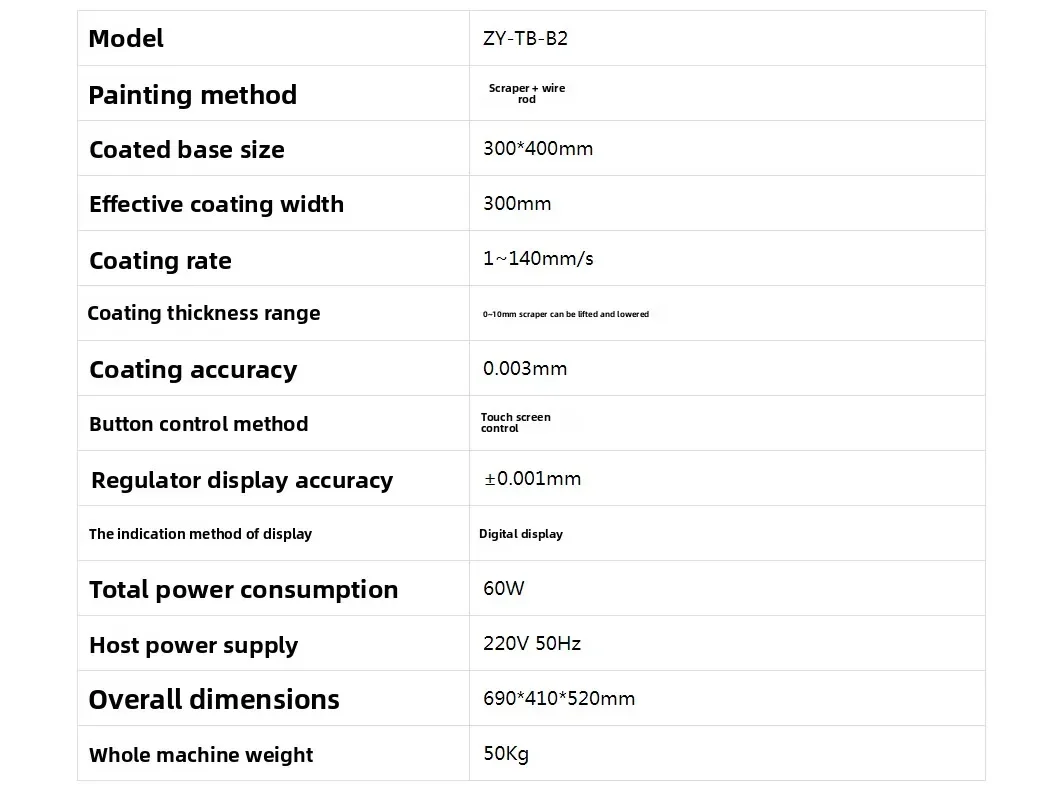The width and height of the screenshot is (1060, 786).
Task: Select the 1~140mm/s coating rate value
Action: [537, 259]
